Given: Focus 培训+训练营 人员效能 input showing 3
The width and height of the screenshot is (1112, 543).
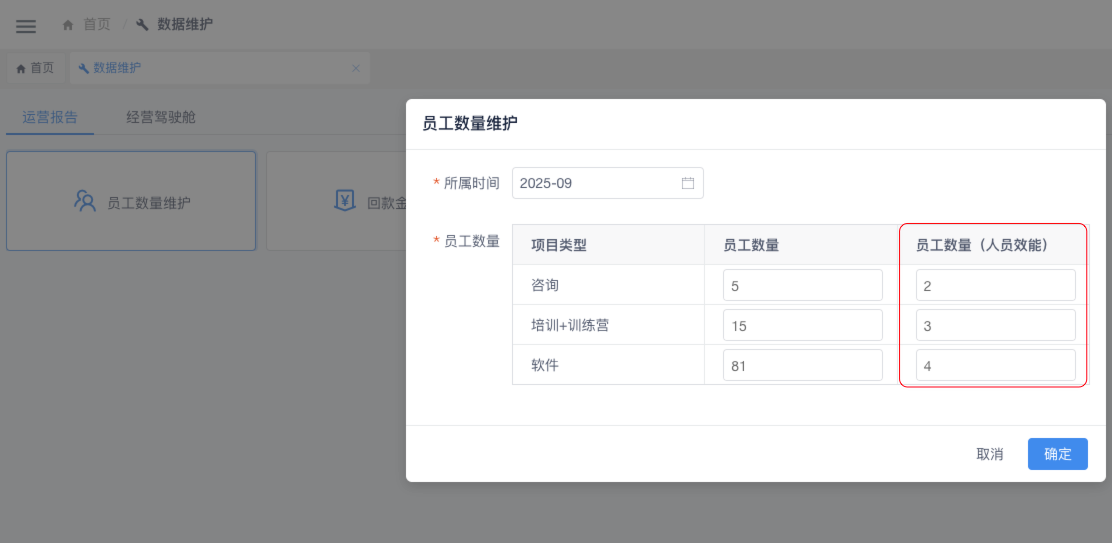Looking at the screenshot, I should click(x=995, y=325).
